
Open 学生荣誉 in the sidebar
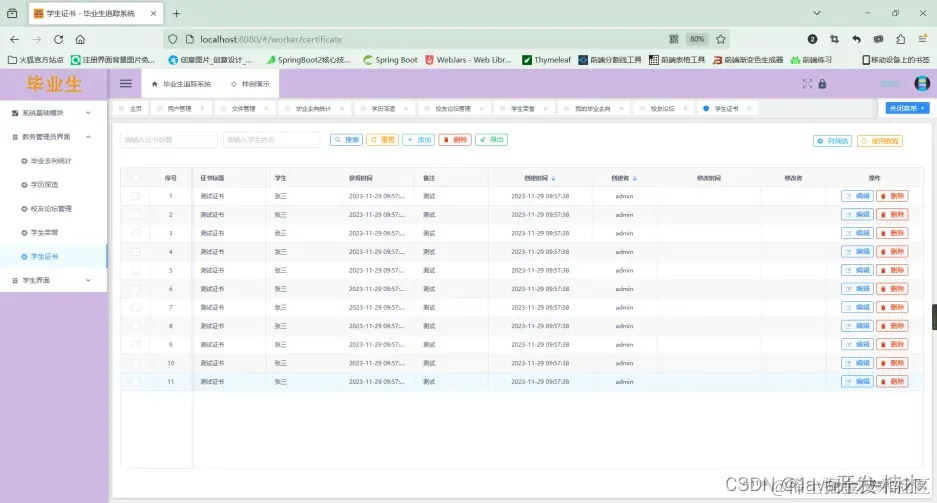[44, 232]
